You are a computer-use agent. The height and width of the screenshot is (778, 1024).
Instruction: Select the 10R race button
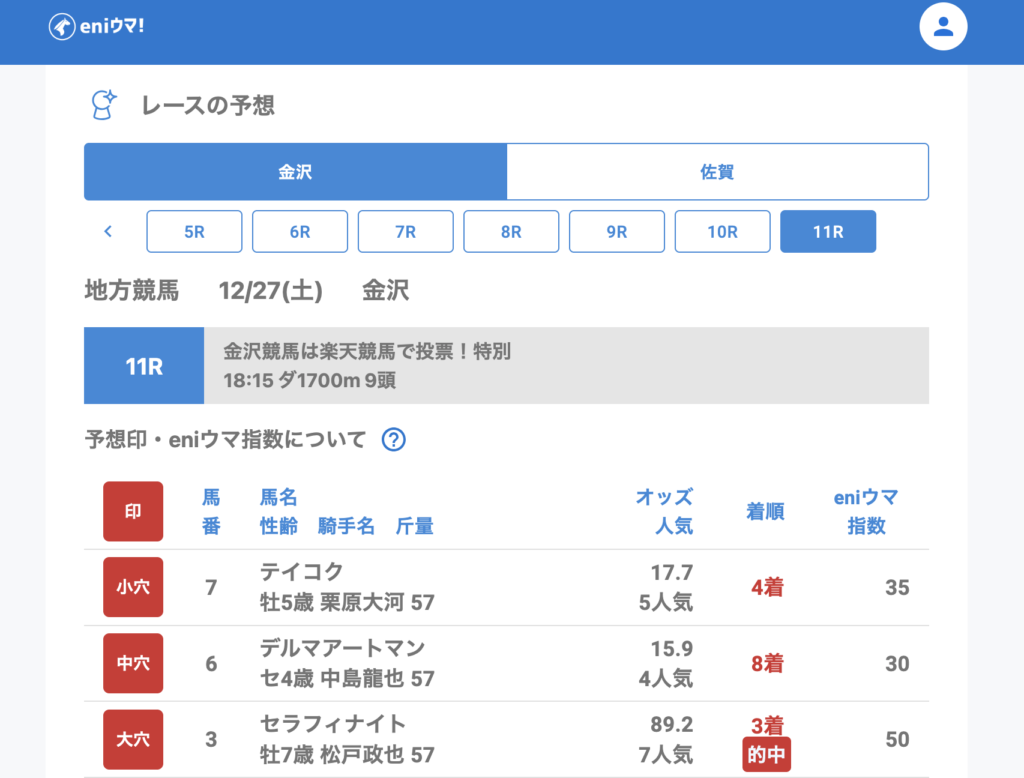point(722,232)
